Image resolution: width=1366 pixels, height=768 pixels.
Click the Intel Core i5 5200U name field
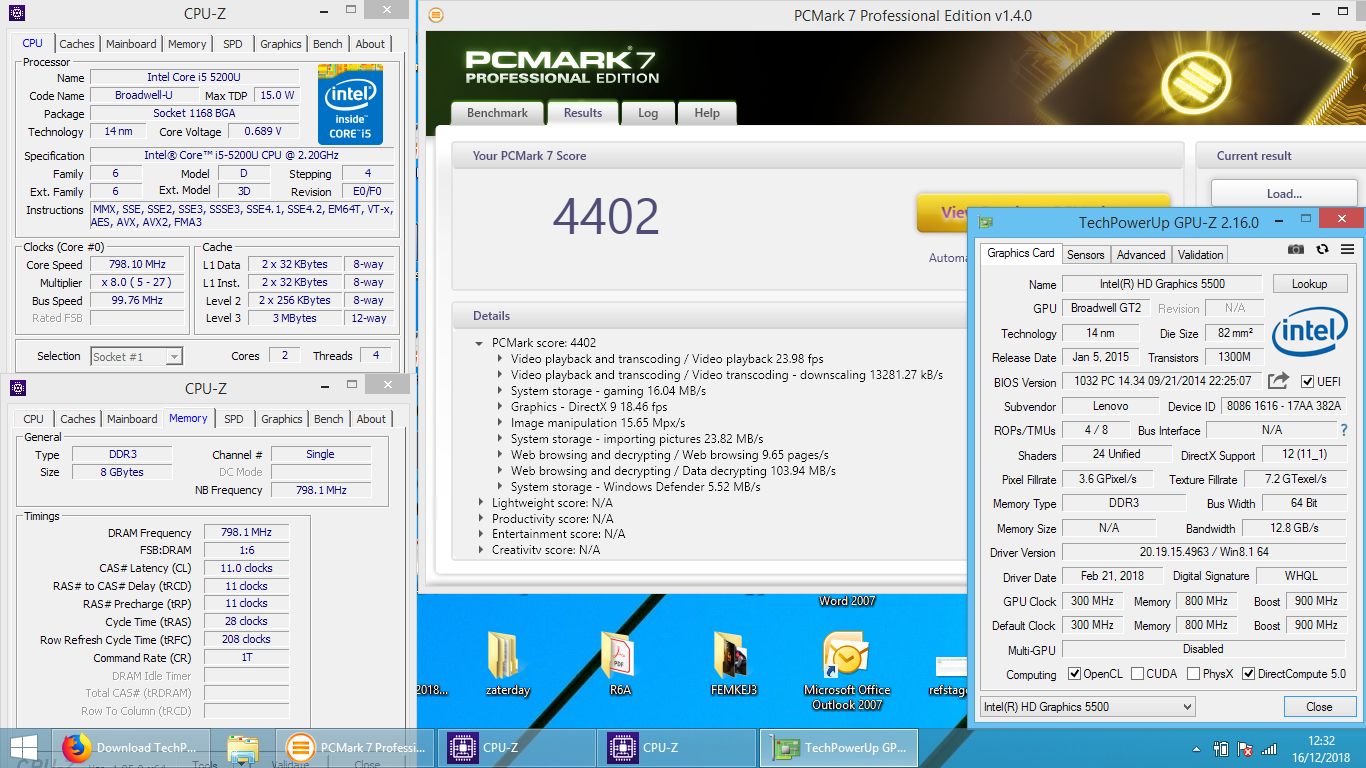coord(194,77)
